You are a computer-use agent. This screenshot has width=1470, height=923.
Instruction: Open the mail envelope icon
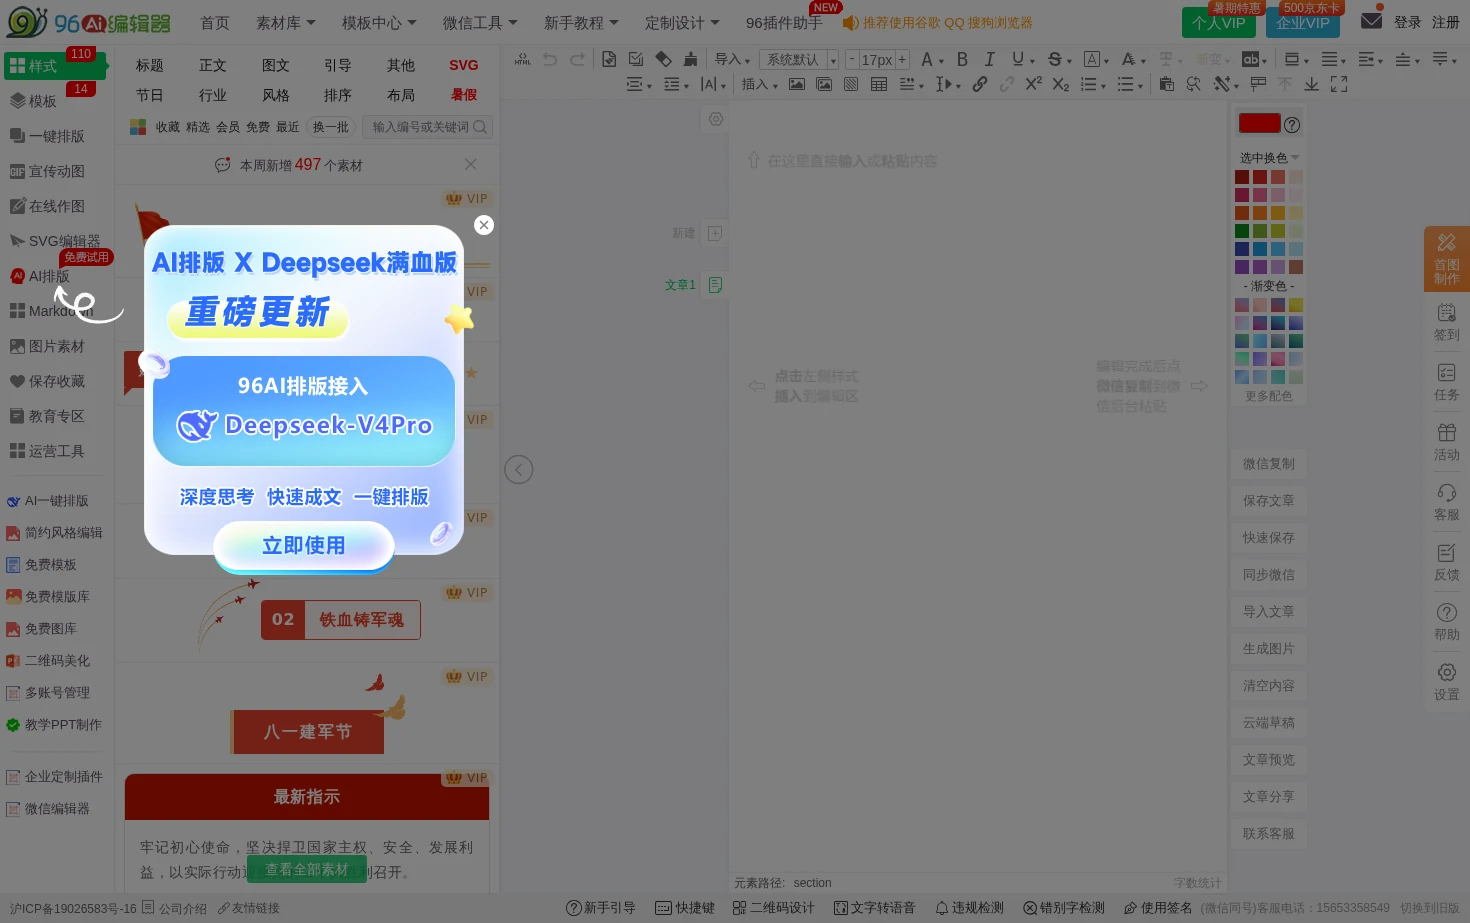coord(1371,21)
